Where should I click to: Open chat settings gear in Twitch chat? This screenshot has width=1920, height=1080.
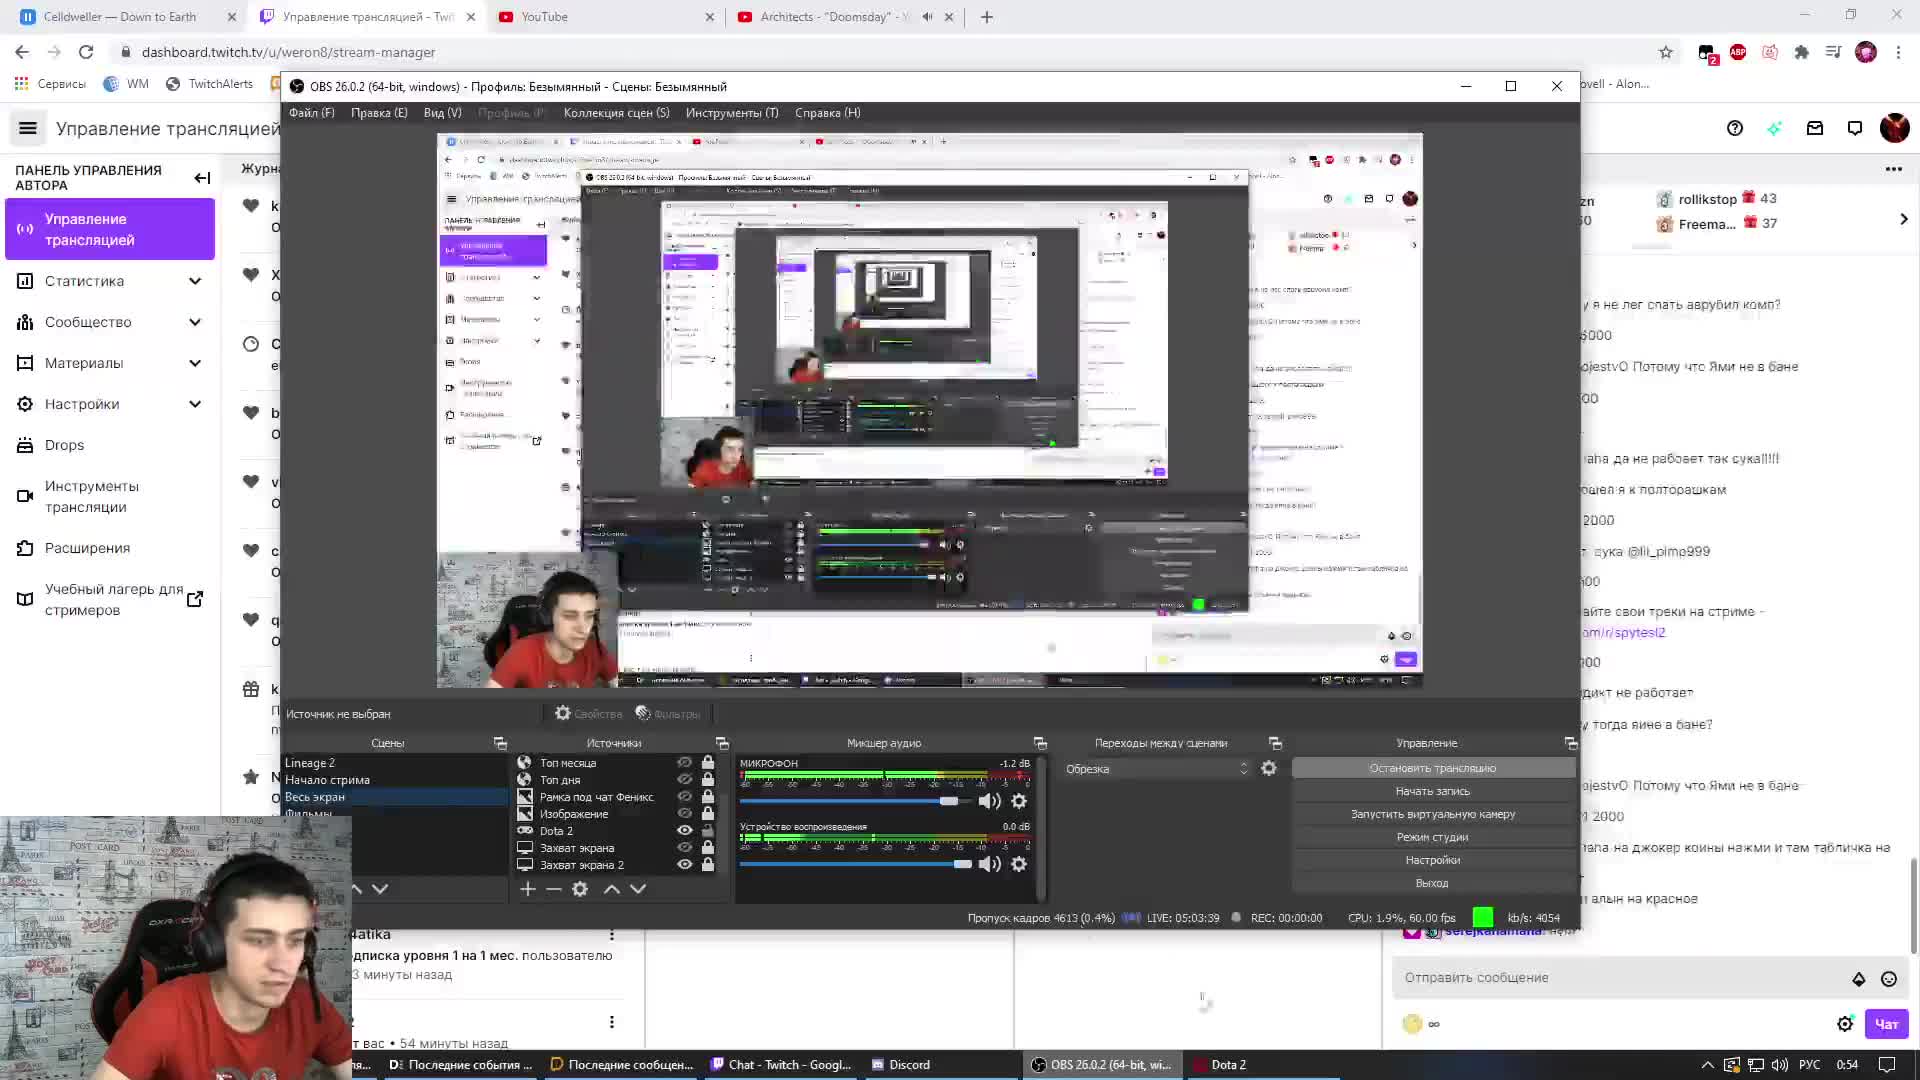click(x=1845, y=1024)
